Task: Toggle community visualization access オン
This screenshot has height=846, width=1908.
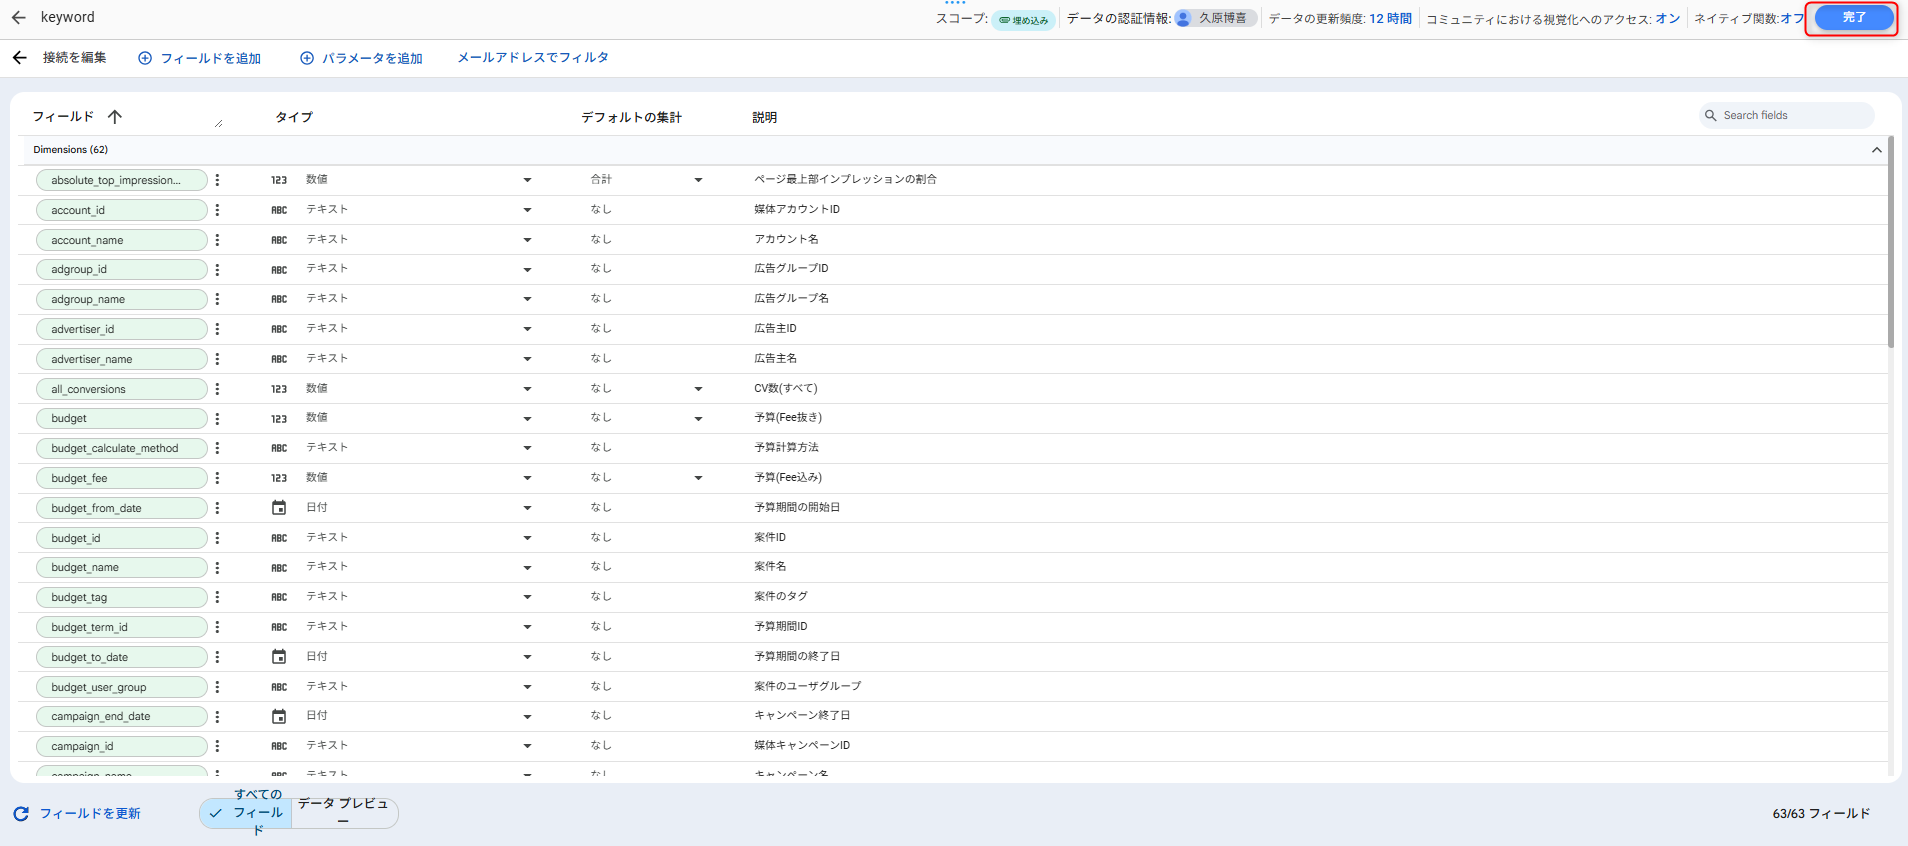Action: (1667, 18)
